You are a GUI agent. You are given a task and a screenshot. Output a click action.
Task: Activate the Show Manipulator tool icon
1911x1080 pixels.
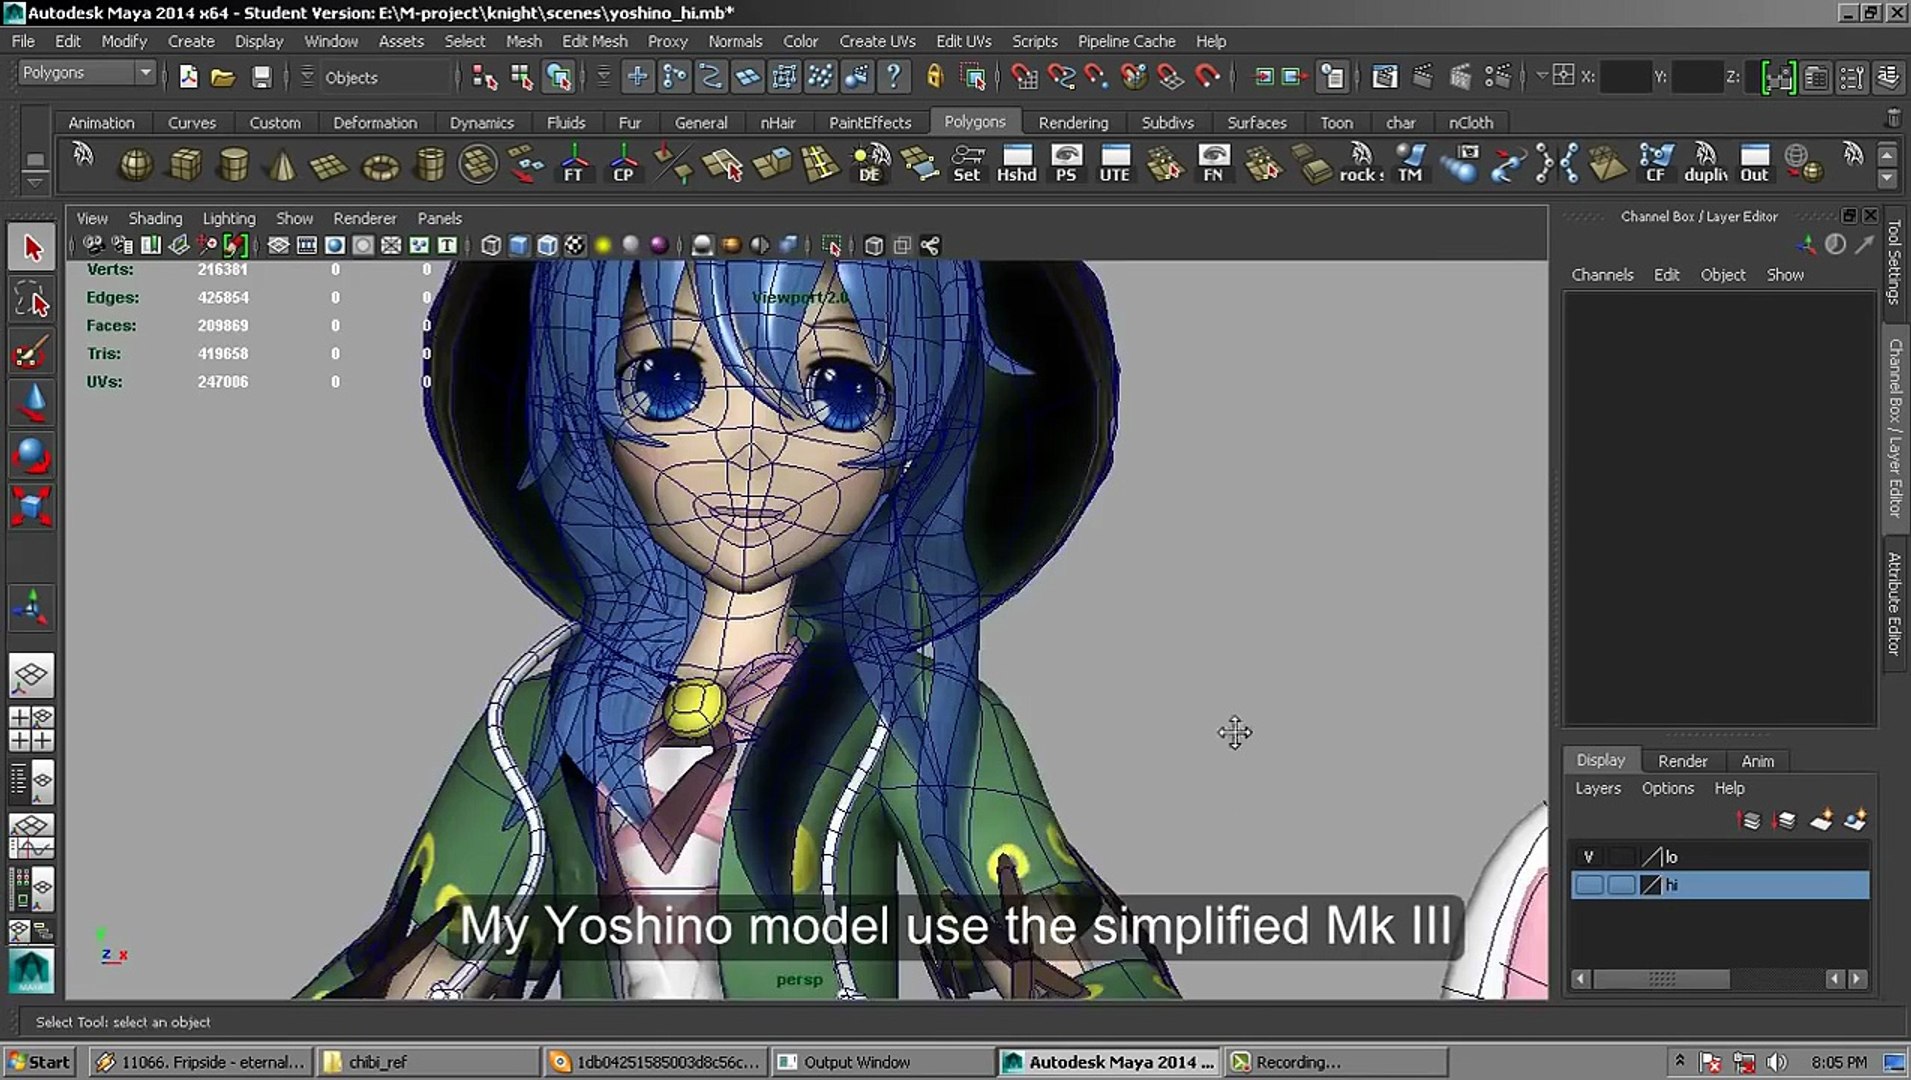[31, 608]
